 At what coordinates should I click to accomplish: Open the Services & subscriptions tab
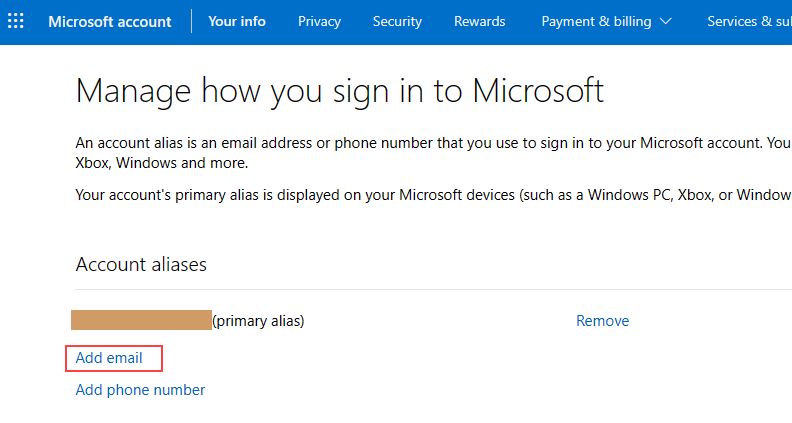click(x=748, y=21)
